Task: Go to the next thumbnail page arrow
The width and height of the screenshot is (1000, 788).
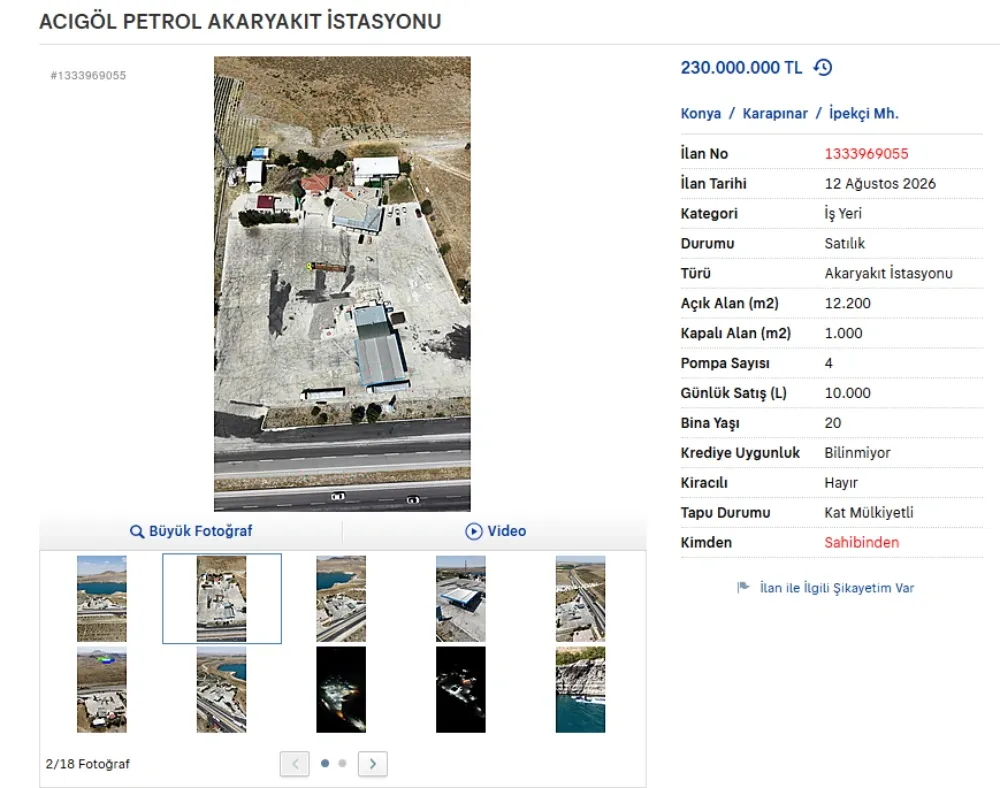Action: tap(373, 764)
